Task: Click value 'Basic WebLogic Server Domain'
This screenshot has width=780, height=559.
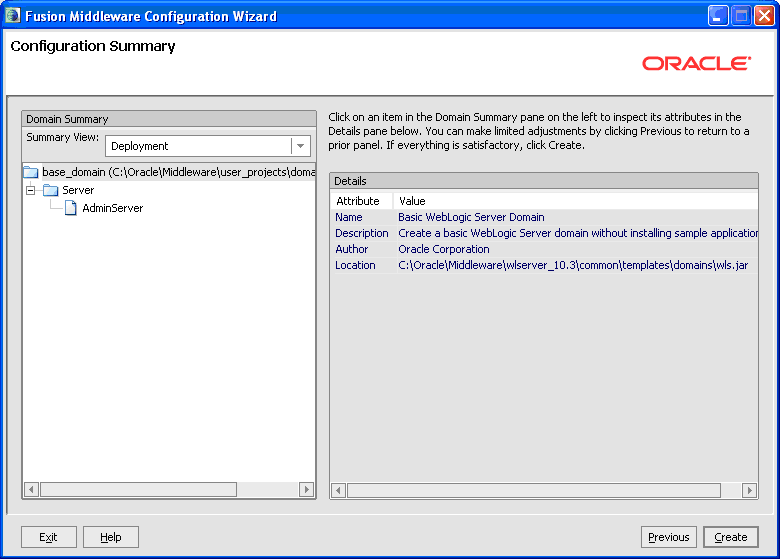Action: [471, 217]
